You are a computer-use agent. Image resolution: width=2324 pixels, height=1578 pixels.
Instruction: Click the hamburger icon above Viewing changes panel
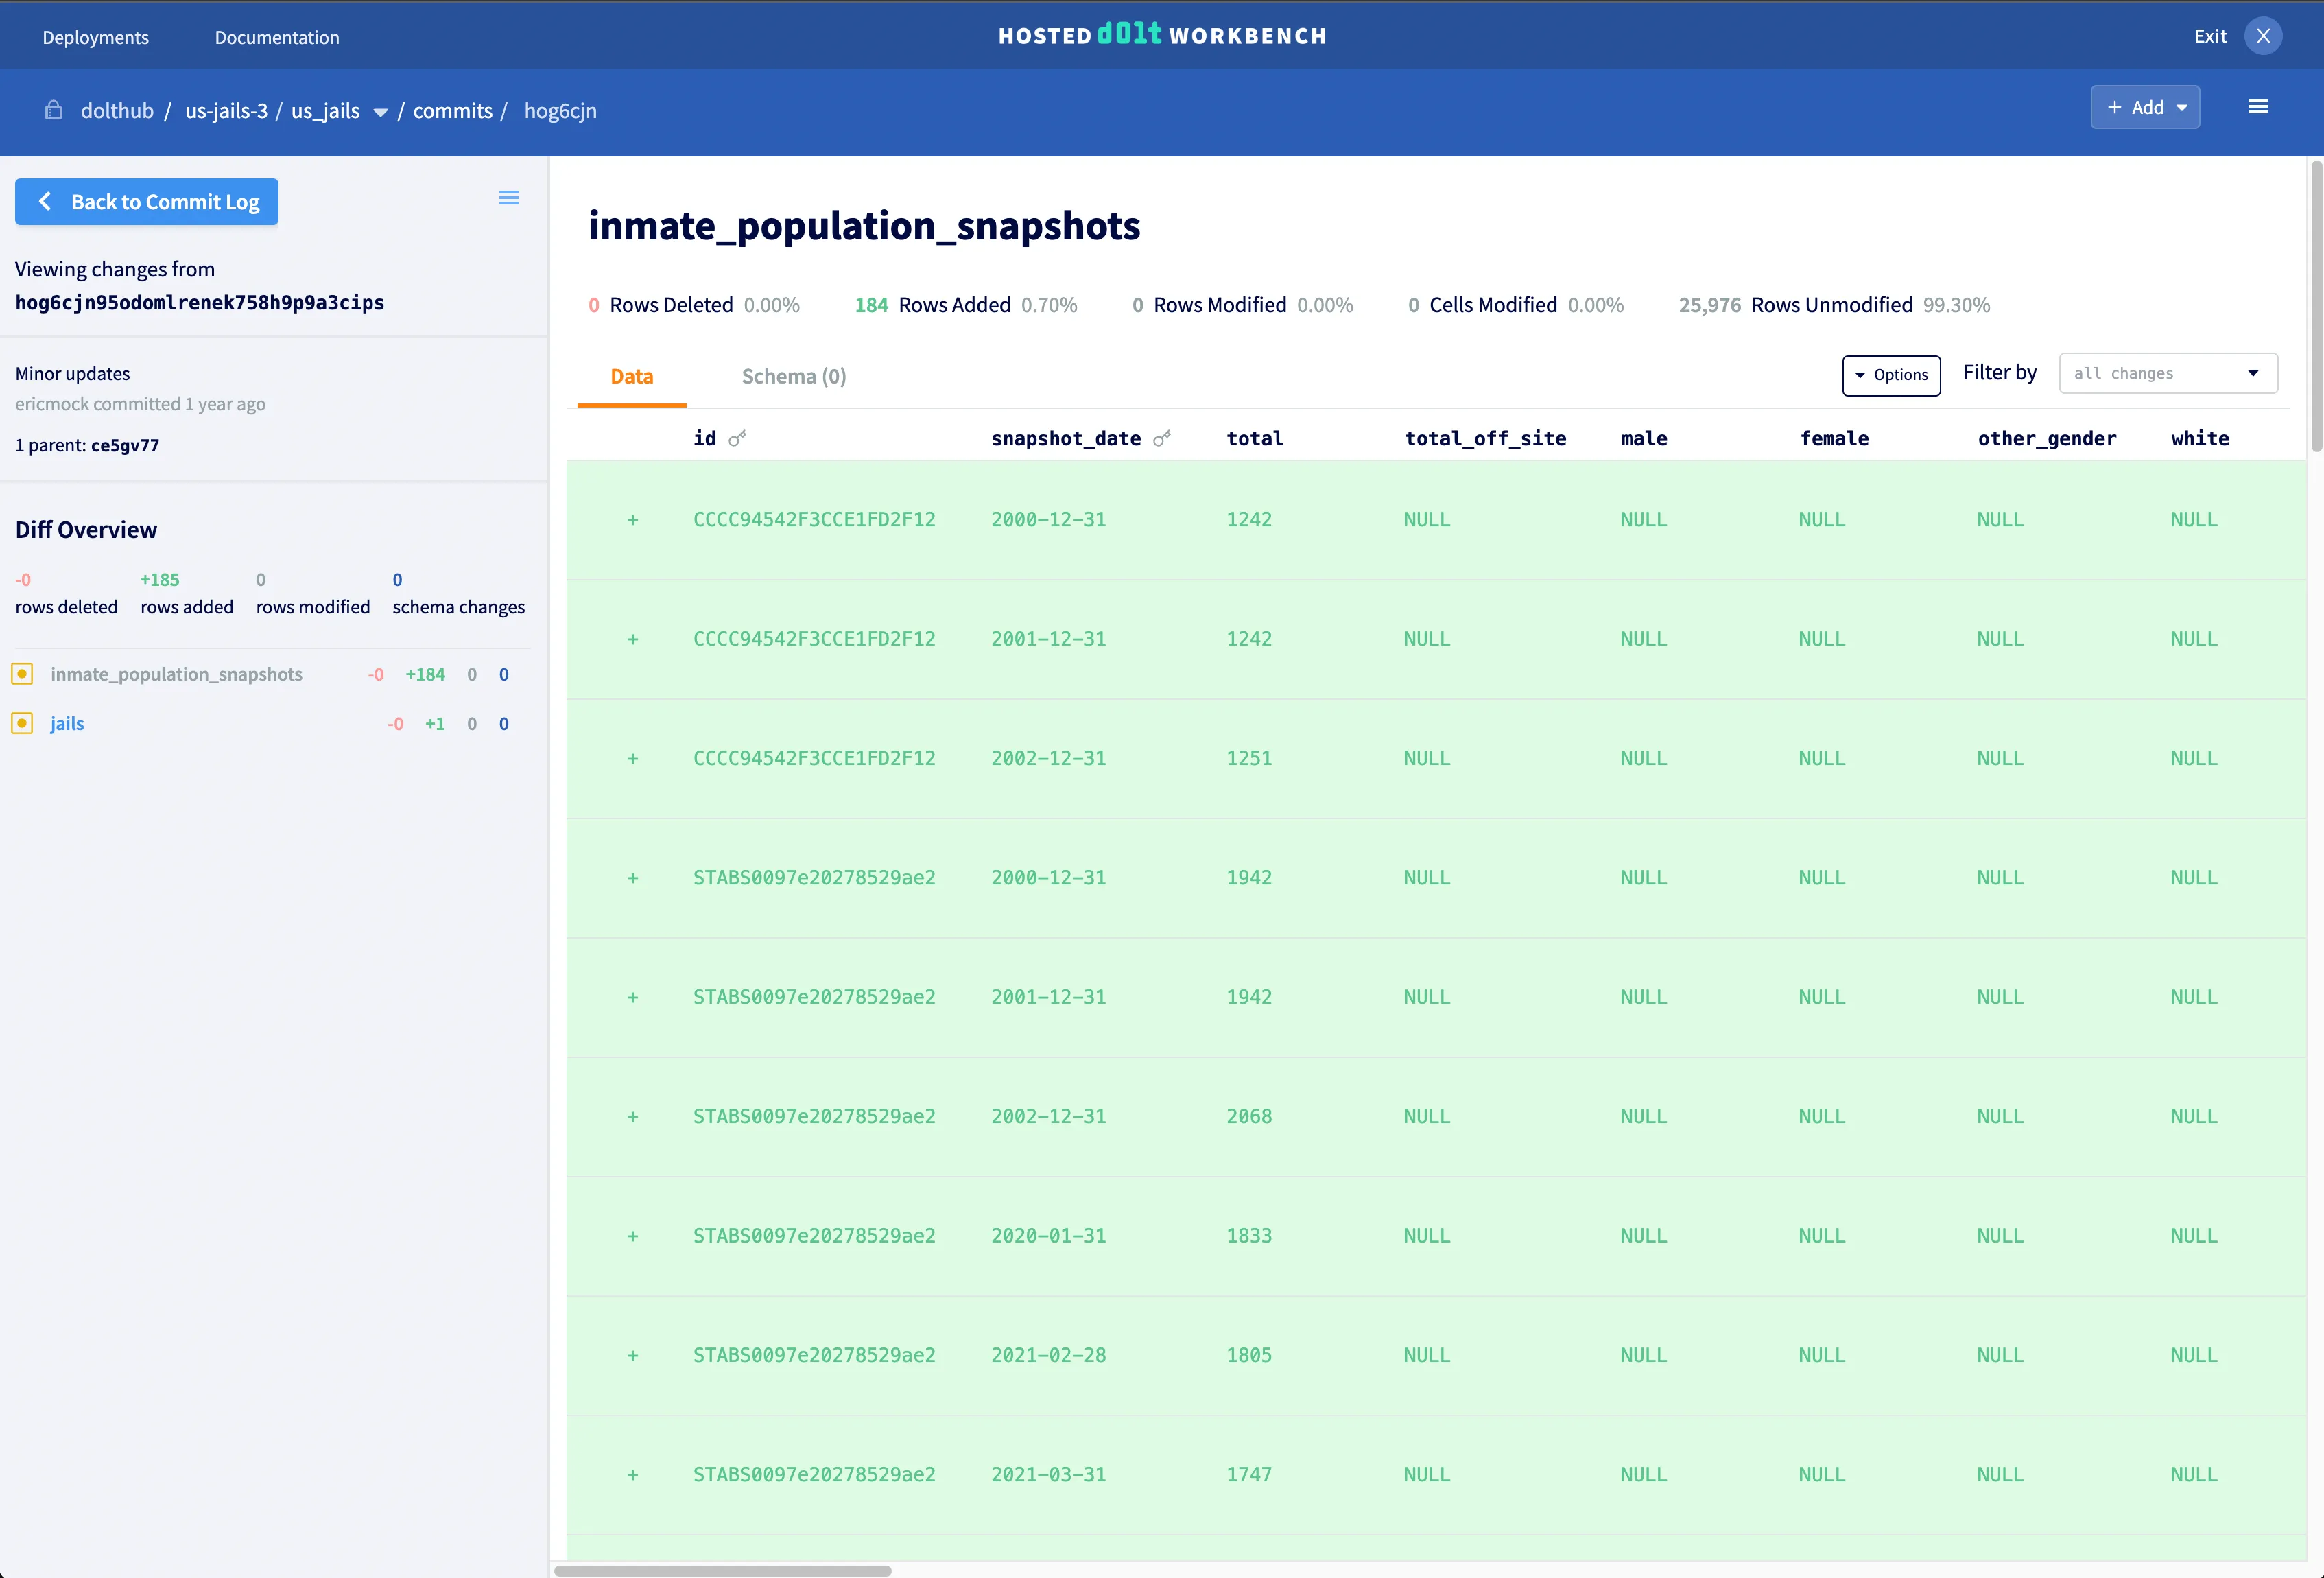tap(509, 197)
